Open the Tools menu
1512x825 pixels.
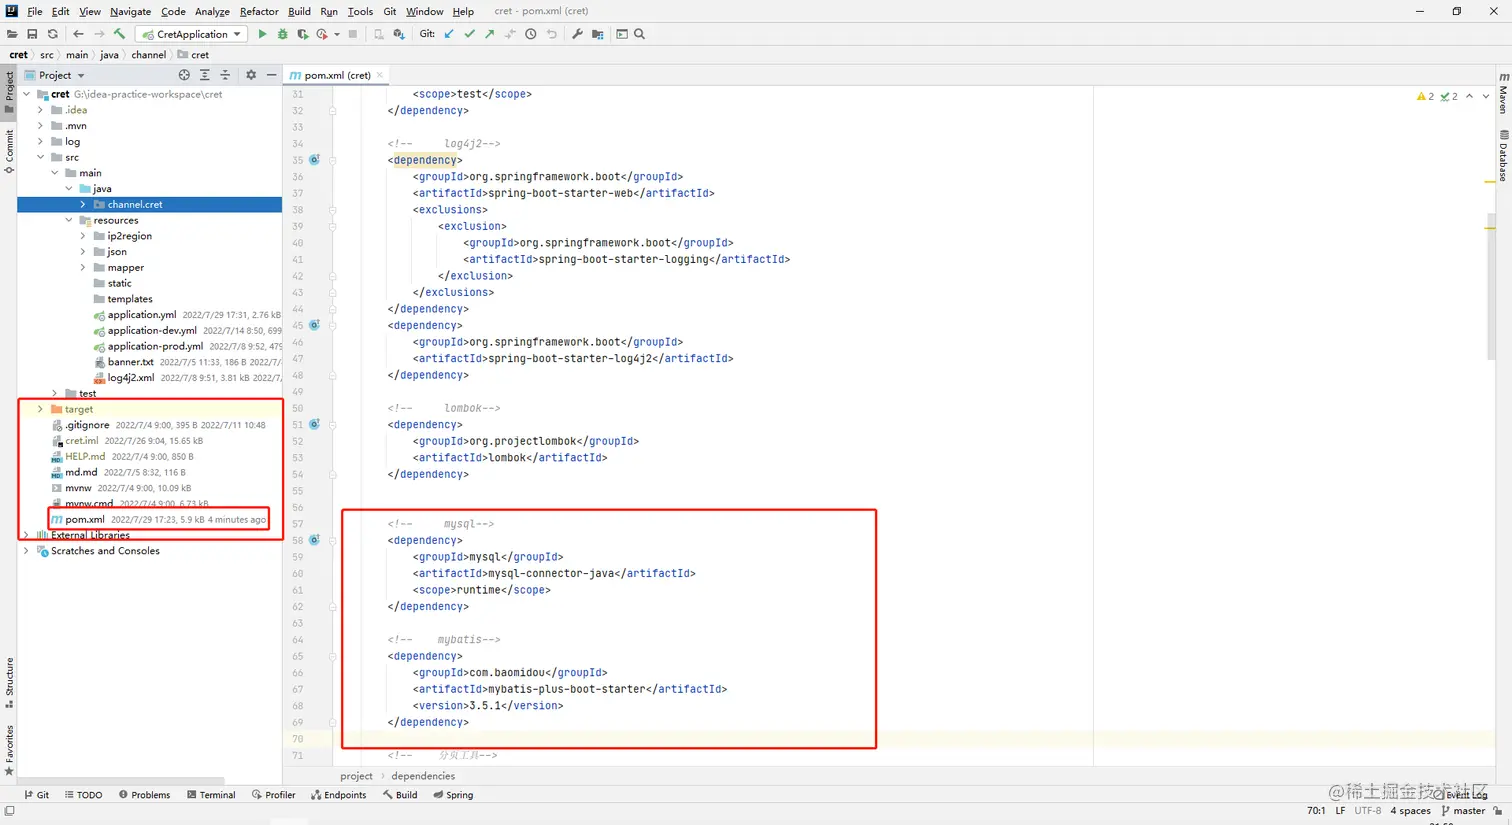[x=360, y=11]
